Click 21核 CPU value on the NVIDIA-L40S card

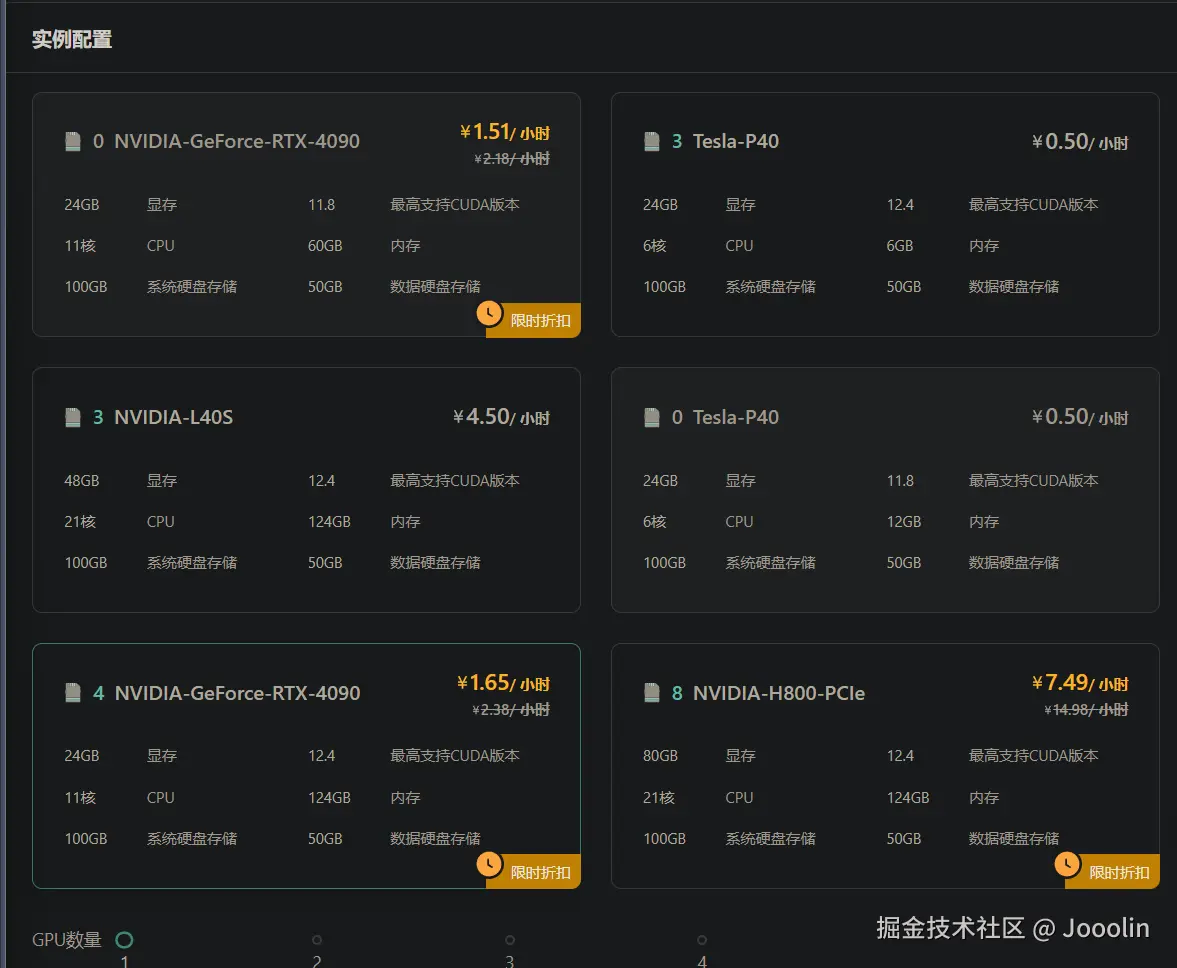point(80,522)
